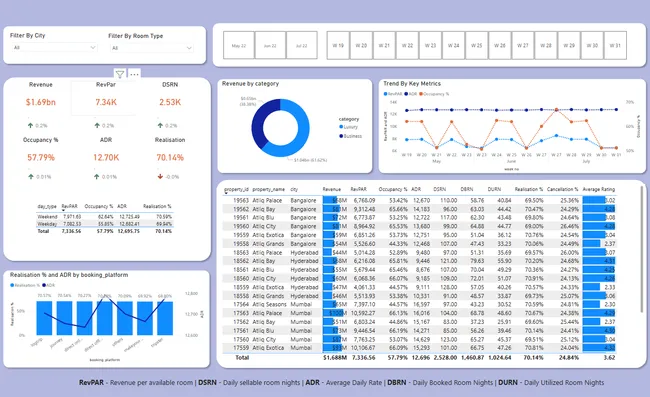Click the others bar in booking platform chart
The height and width of the screenshot is (397, 650).
125,318
